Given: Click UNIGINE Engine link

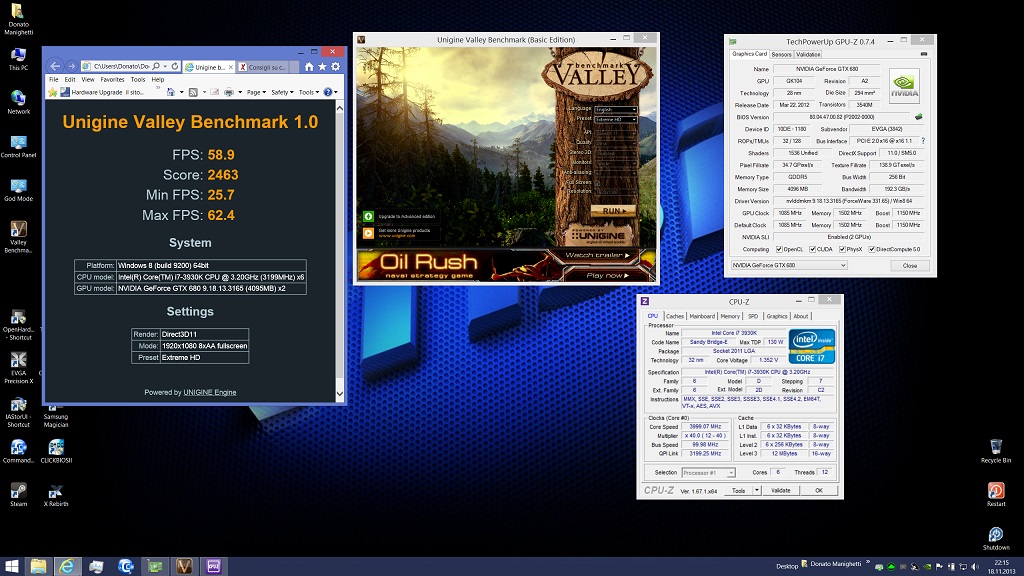Looking at the screenshot, I should click(x=210, y=392).
